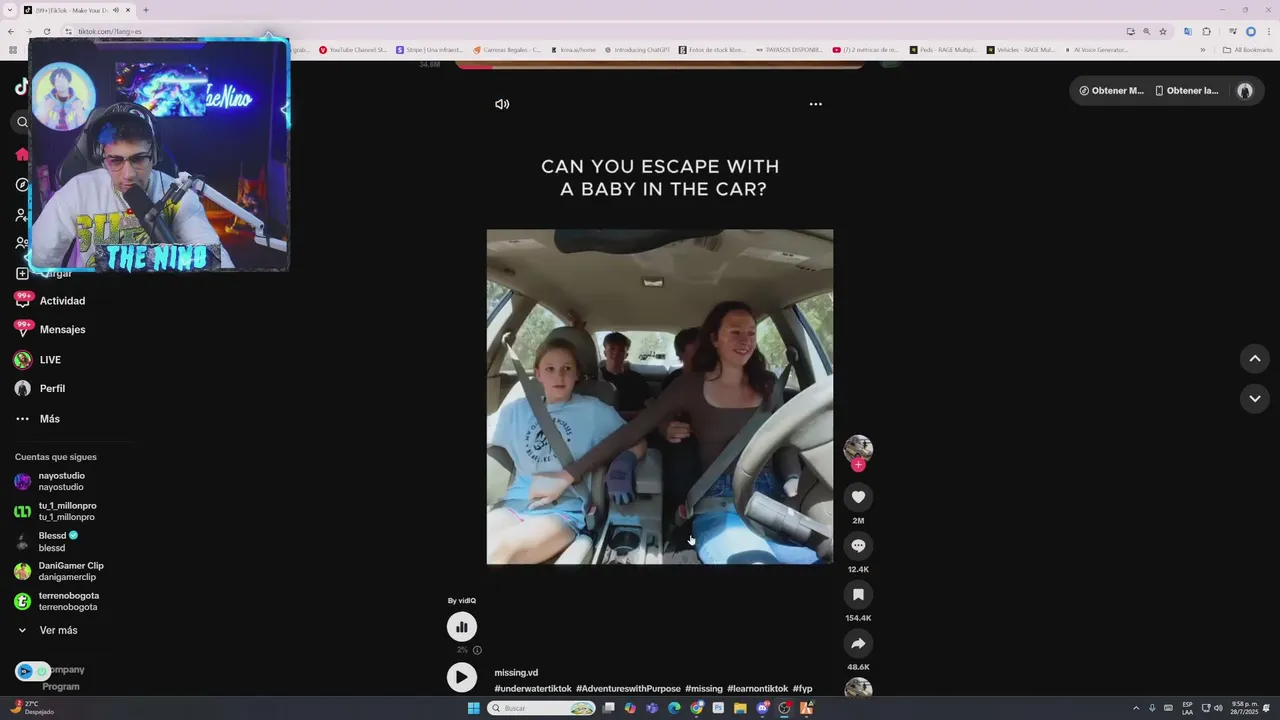Open the creator avatar beside the video
The height and width of the screenshot is (720, 1280).
point(858,449)
